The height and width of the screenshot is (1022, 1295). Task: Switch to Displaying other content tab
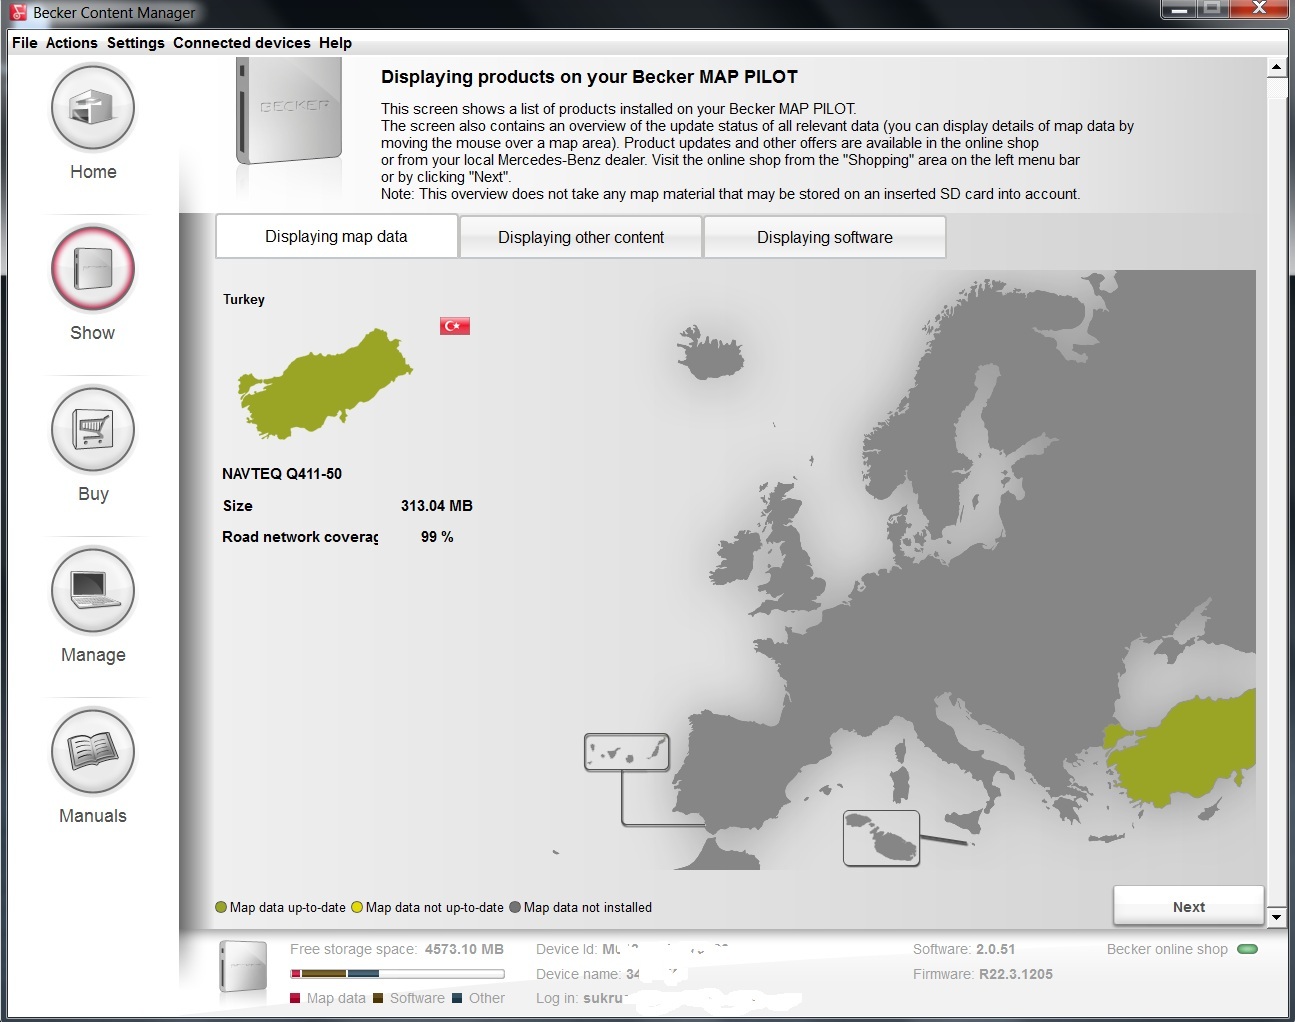581,237
